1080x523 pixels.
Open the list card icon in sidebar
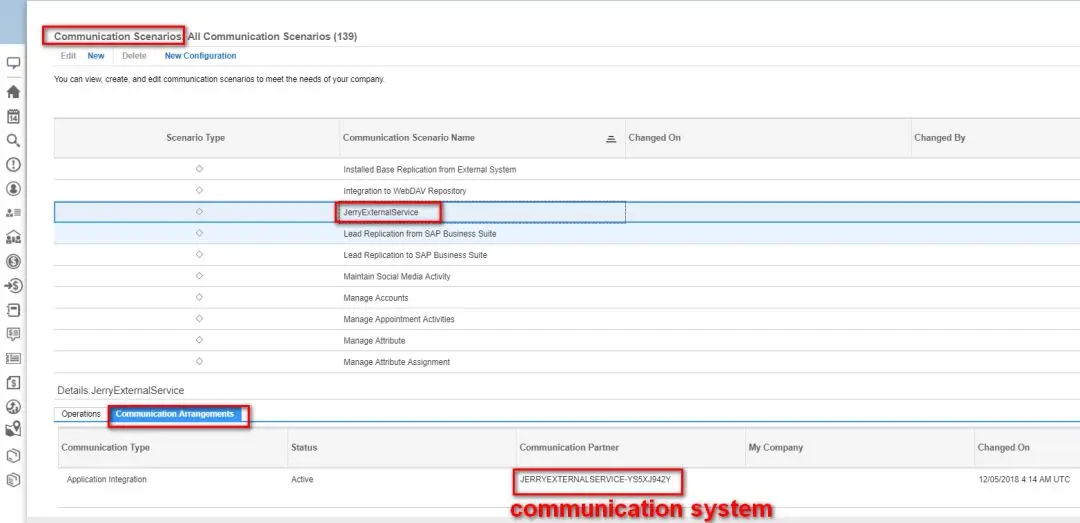tap(13, 358)
